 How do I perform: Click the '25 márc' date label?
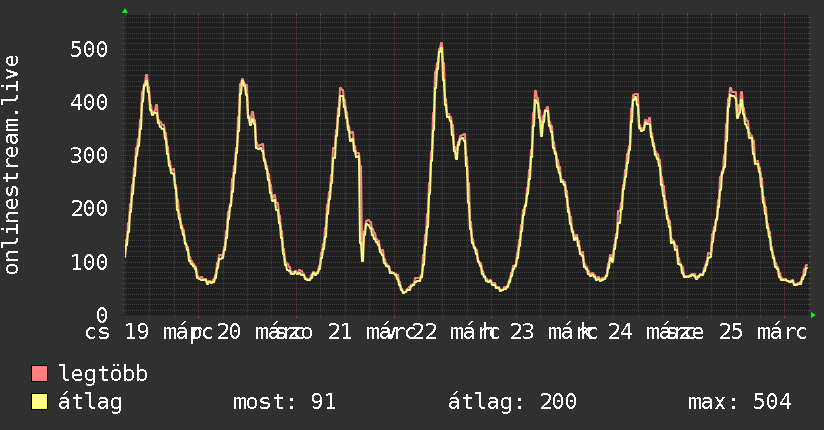pyautogui.click(x=763, y=332)
